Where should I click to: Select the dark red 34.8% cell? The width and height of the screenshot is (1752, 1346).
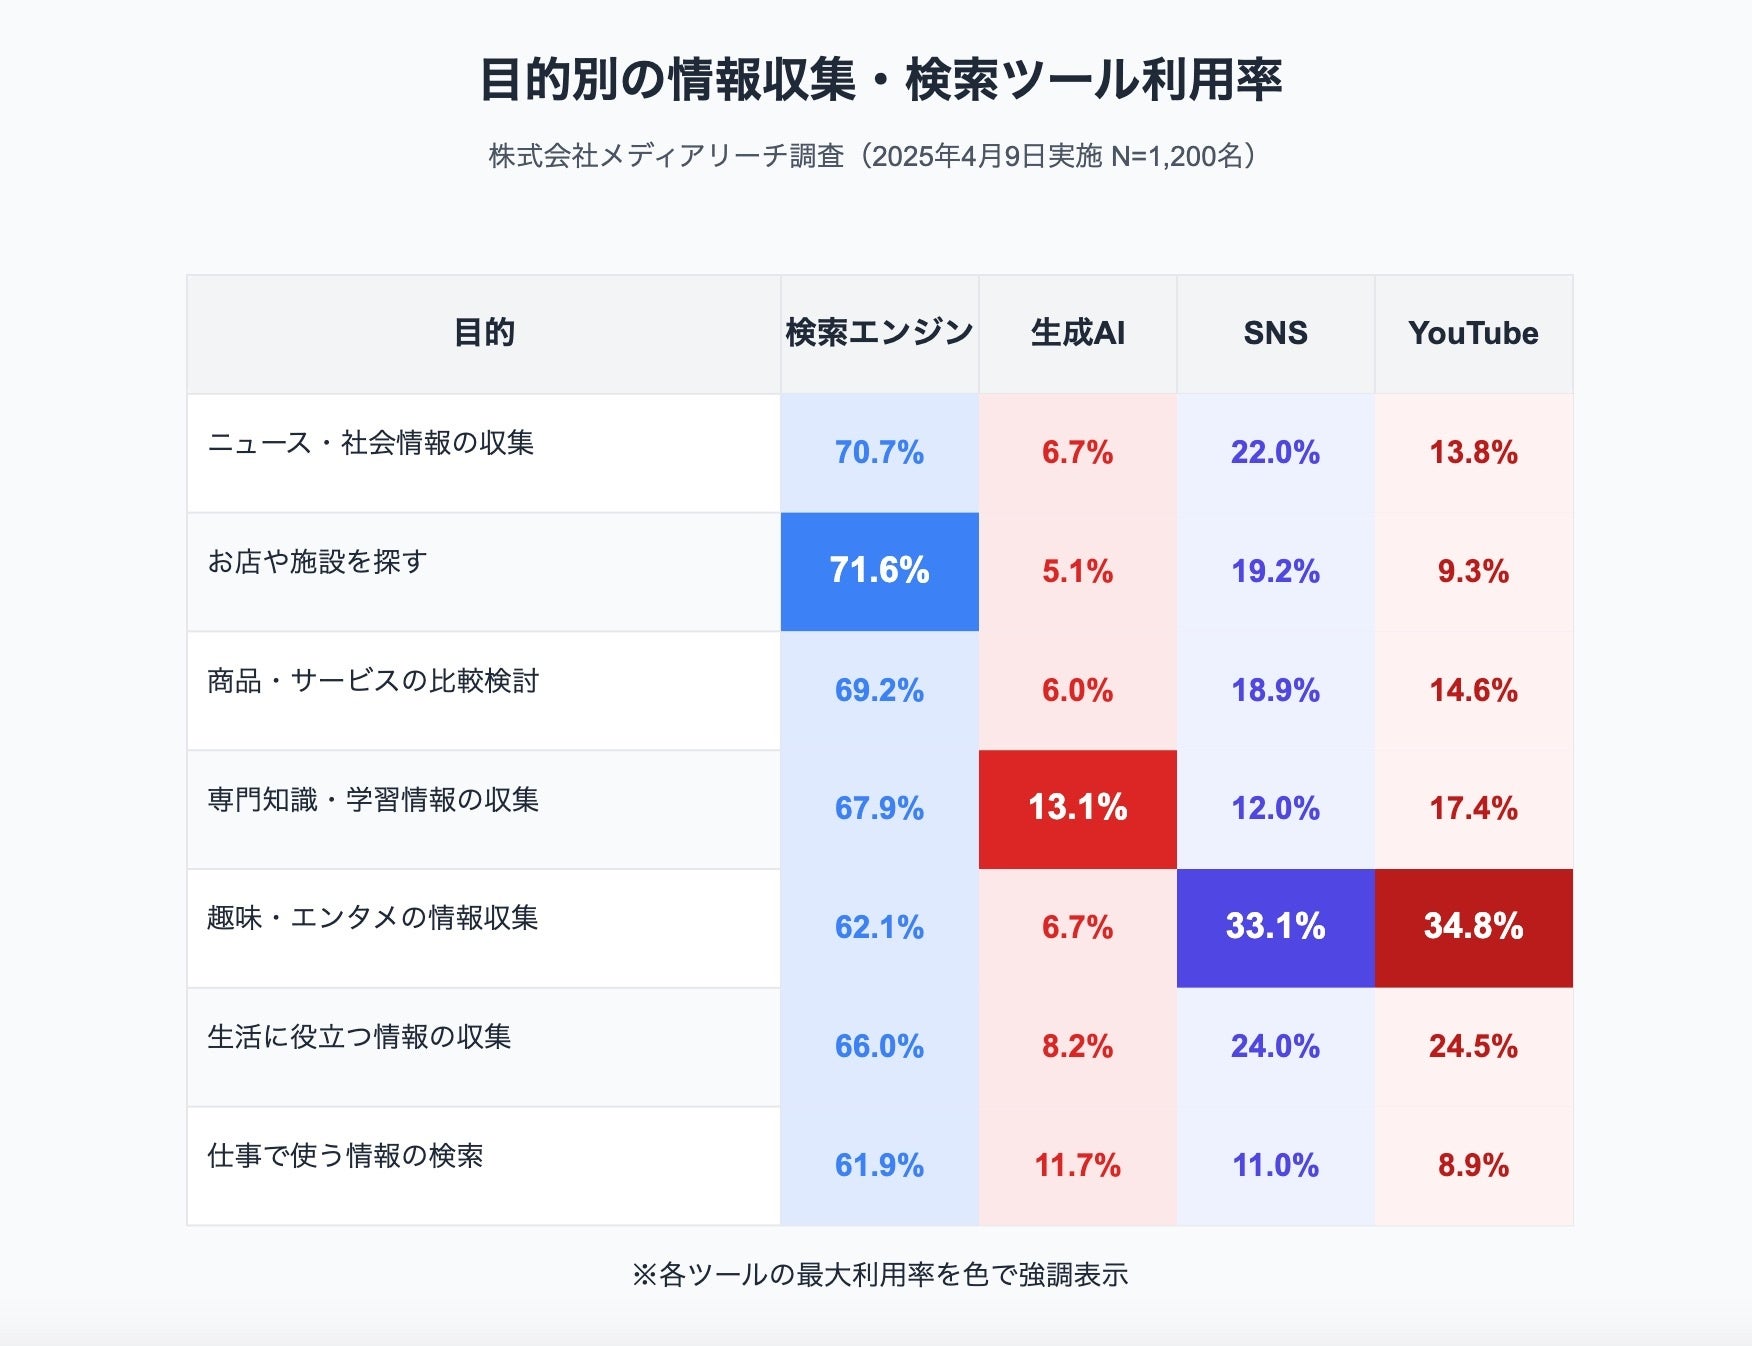[1473, 927]
